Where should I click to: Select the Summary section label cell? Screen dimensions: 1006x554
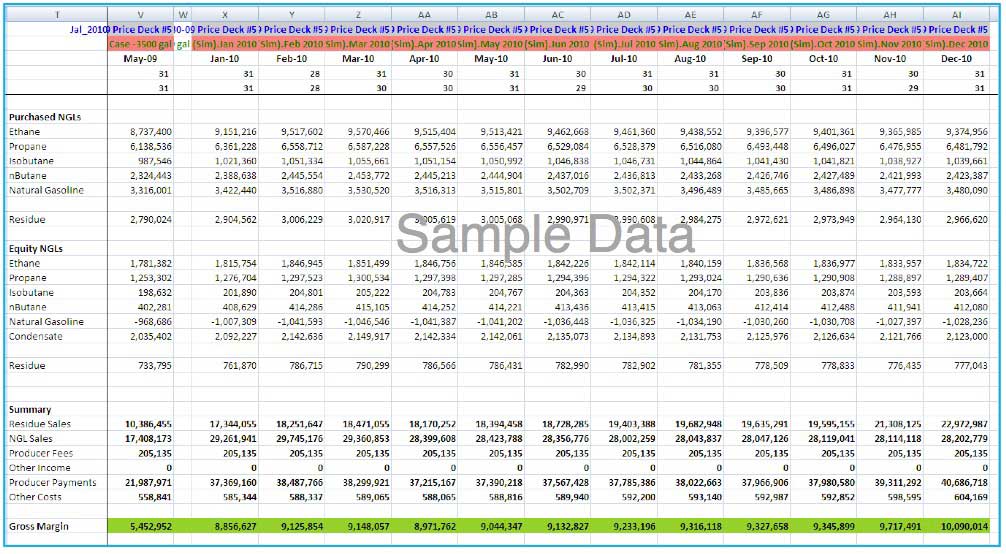pos(30,410)
